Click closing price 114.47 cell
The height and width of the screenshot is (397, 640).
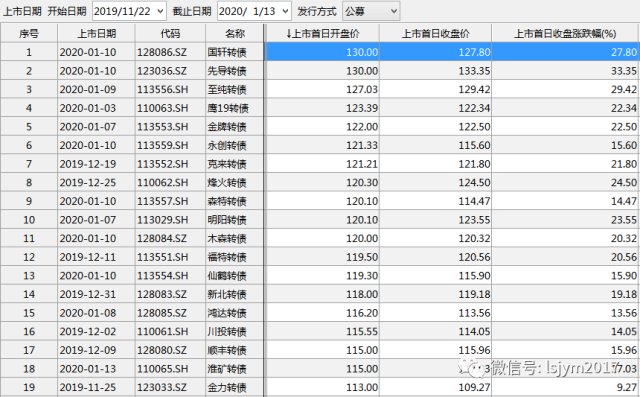pos(436,201)
